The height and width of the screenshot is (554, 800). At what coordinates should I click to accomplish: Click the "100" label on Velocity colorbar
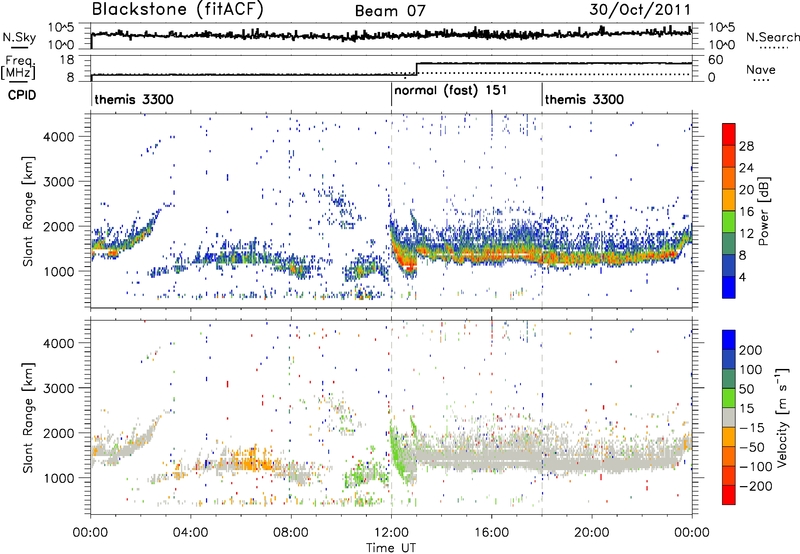[751, 369]
